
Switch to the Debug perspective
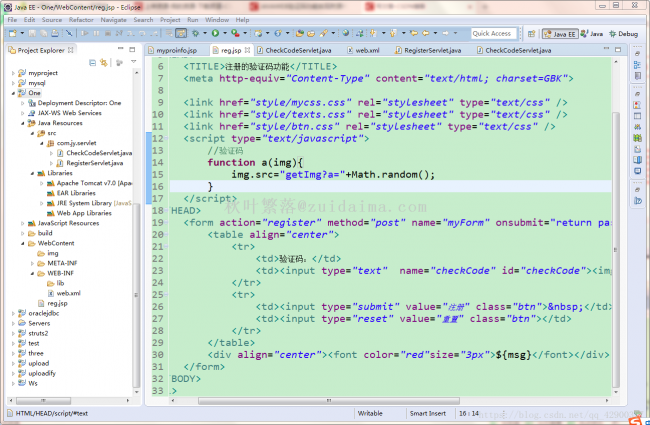(623, 33)
